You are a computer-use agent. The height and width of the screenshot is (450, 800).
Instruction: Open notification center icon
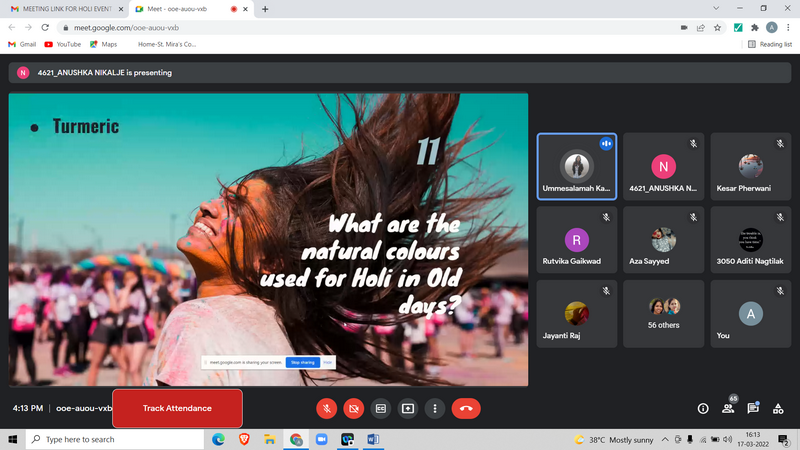(784, 439)
